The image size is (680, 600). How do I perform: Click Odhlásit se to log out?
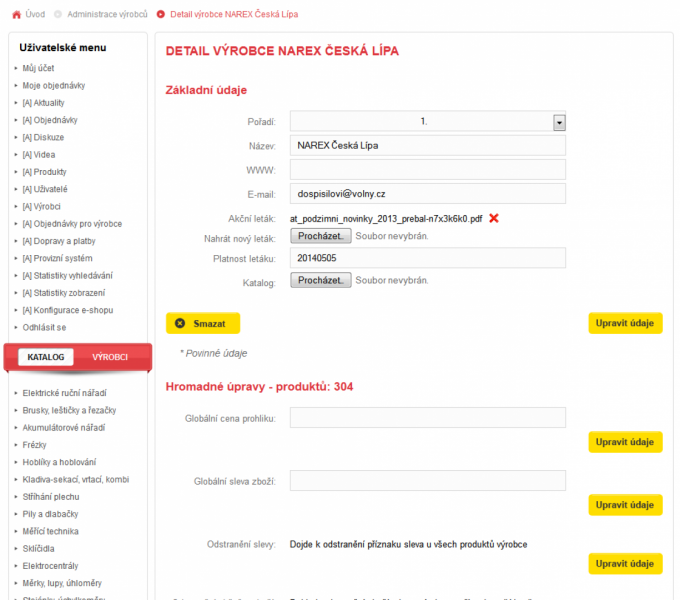pos(44,328)
